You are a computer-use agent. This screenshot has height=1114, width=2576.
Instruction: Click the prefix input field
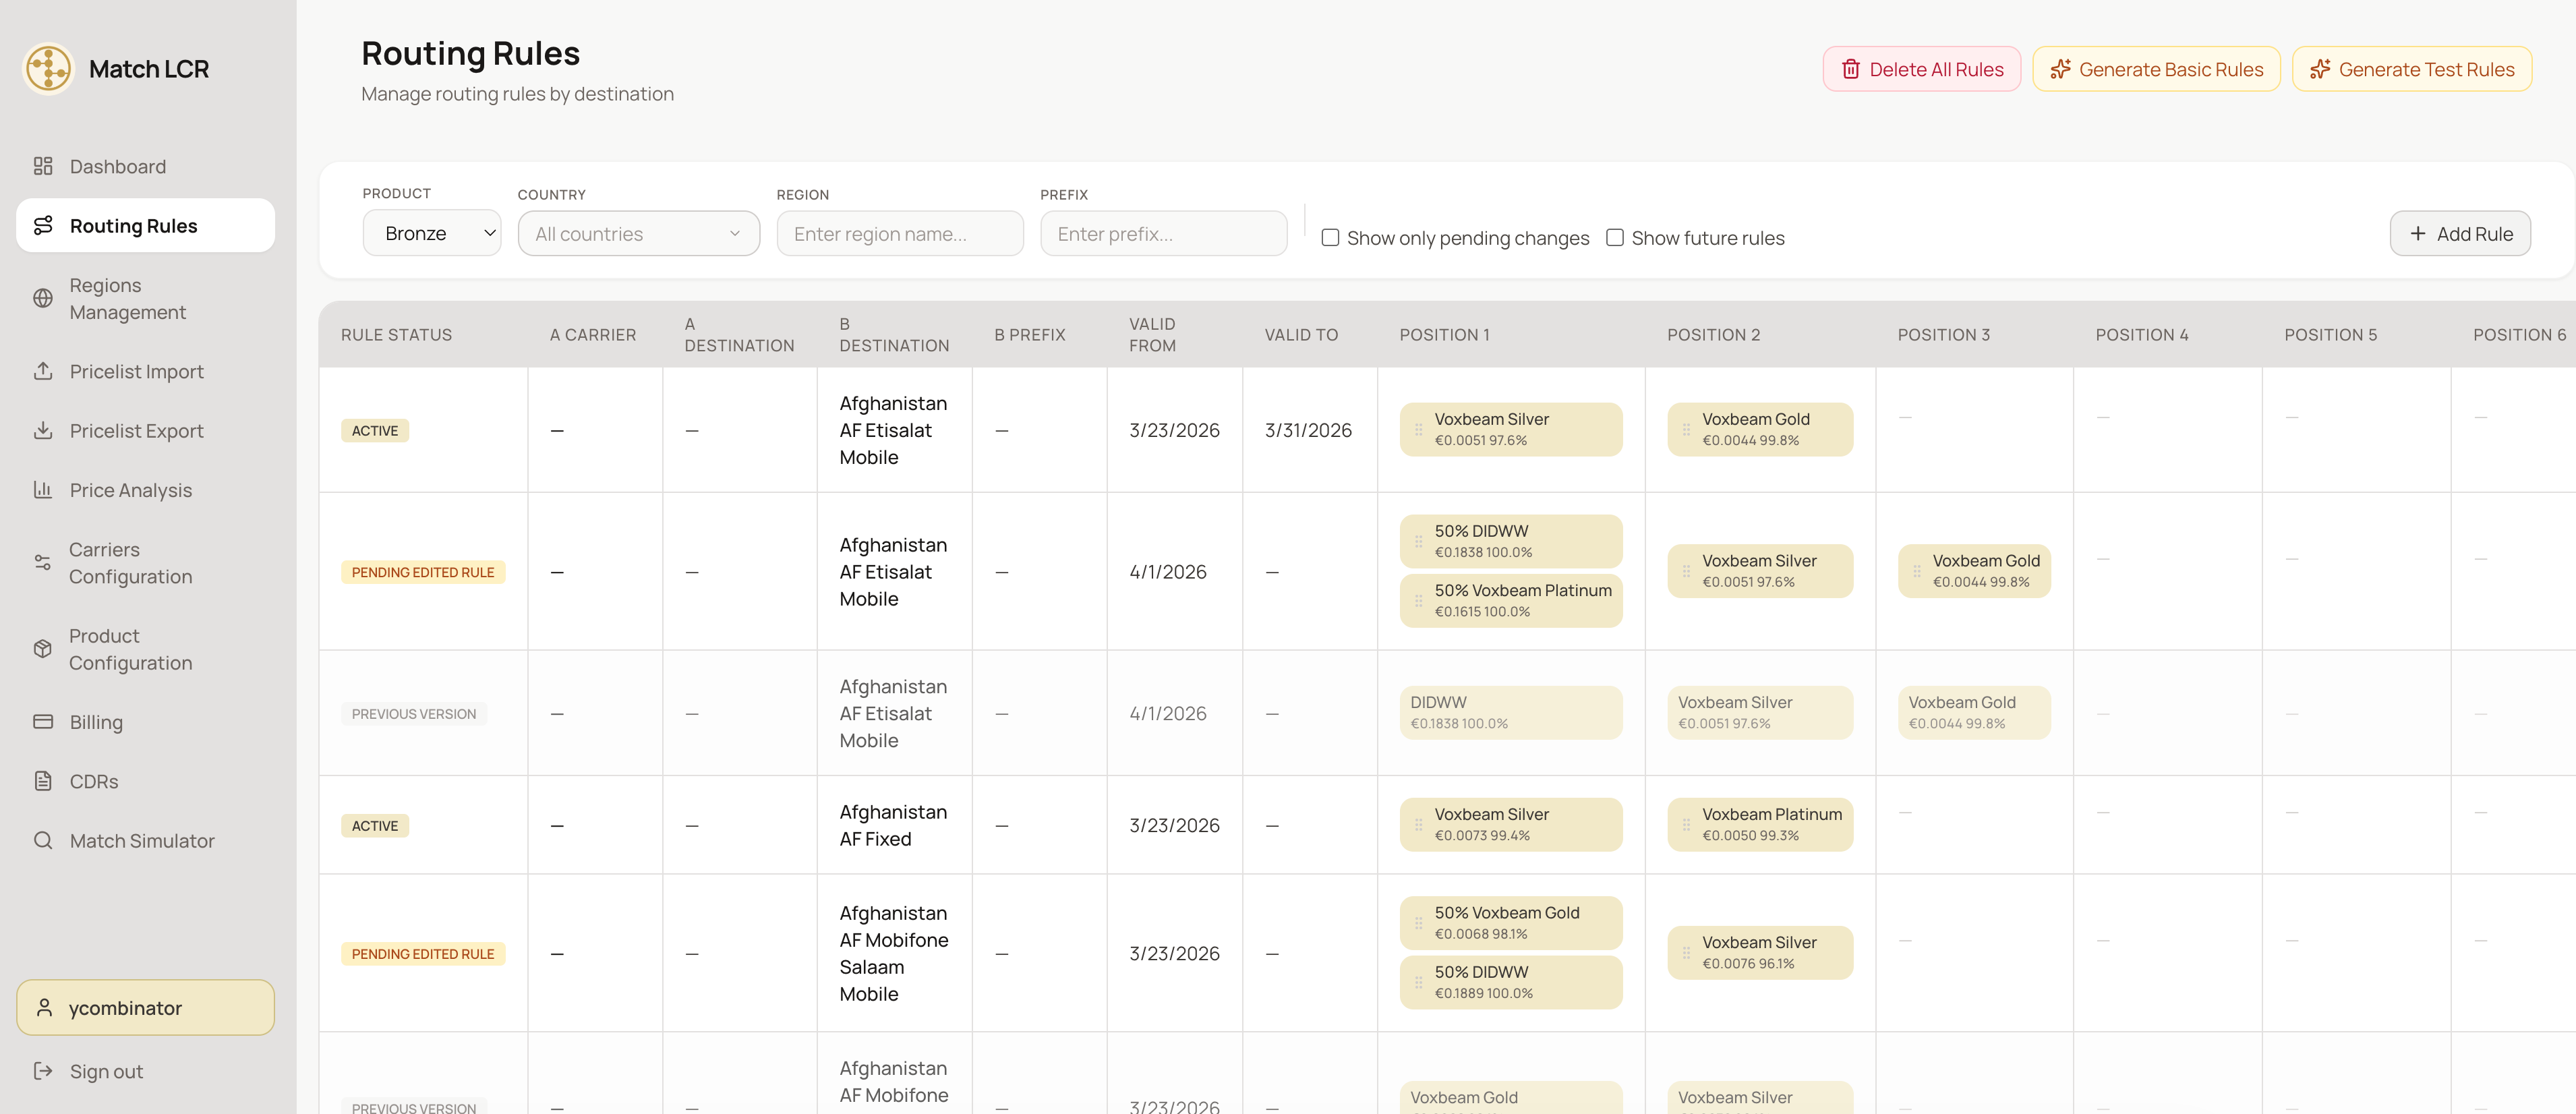click(x=1164, y=233)
